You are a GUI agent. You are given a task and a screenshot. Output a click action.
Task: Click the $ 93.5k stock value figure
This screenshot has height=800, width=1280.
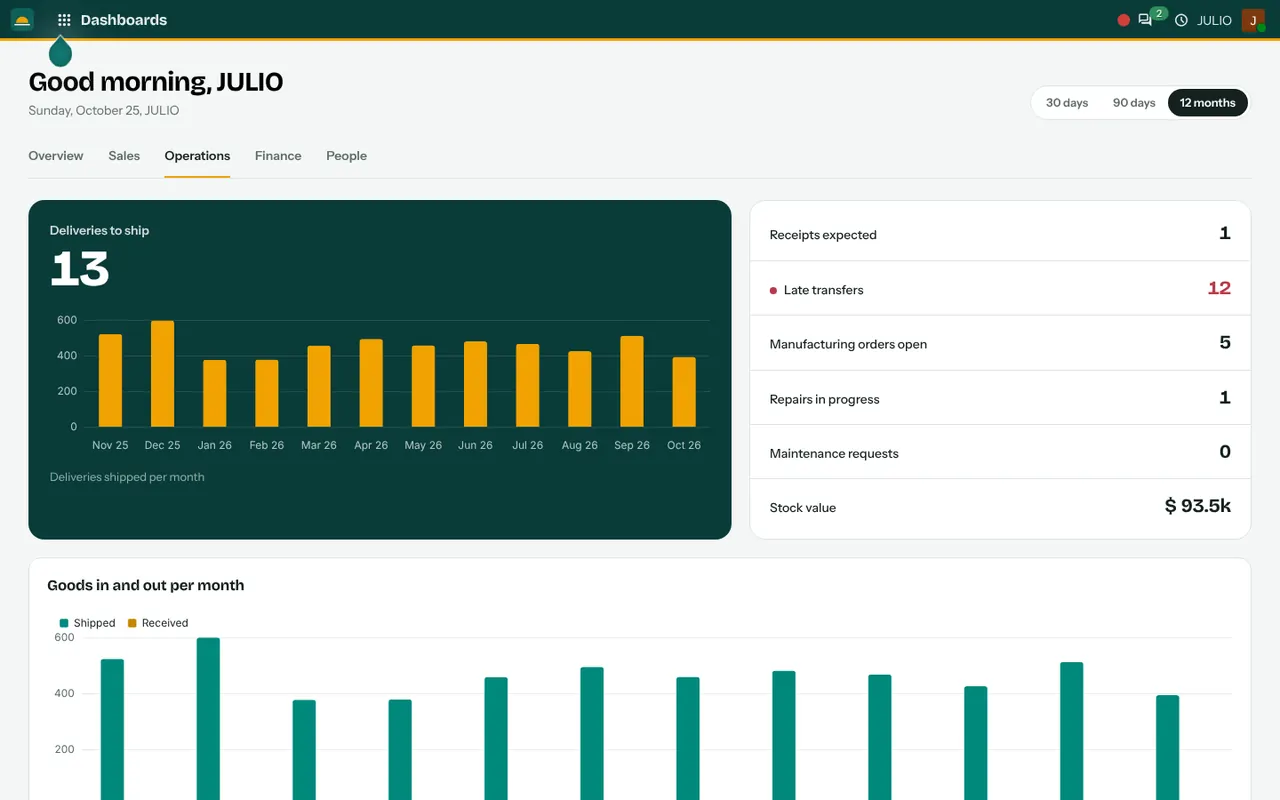click(x=1198, y=506)
